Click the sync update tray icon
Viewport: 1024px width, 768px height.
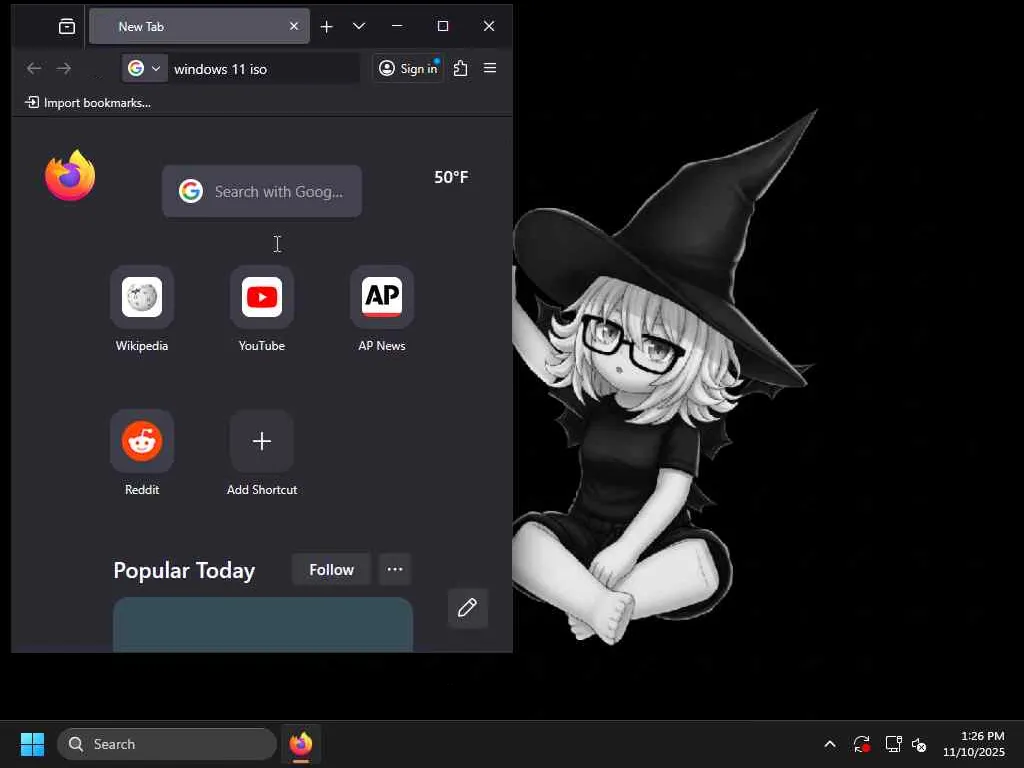coord(861,744)
